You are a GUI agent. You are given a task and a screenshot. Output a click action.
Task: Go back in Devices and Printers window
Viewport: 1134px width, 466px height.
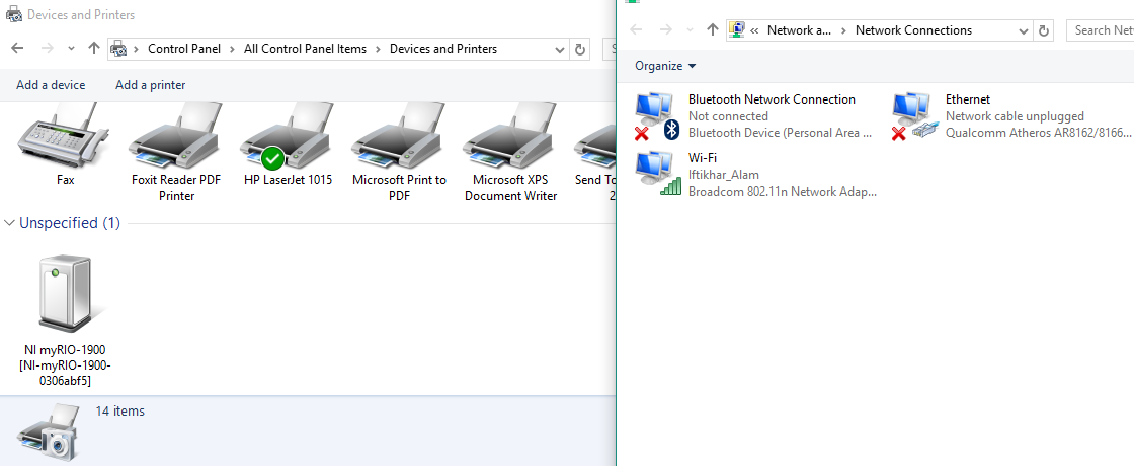tap(17, 48)
